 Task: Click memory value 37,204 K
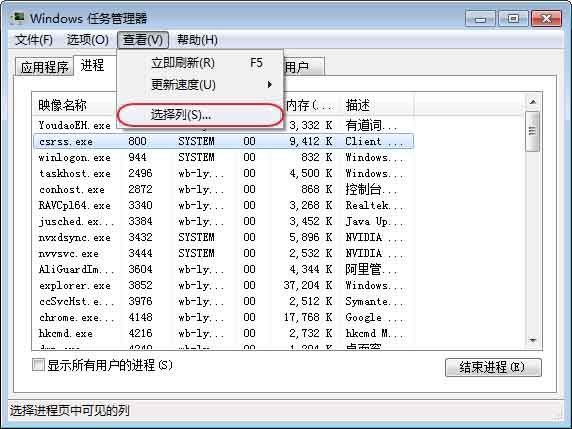(308, 285)
